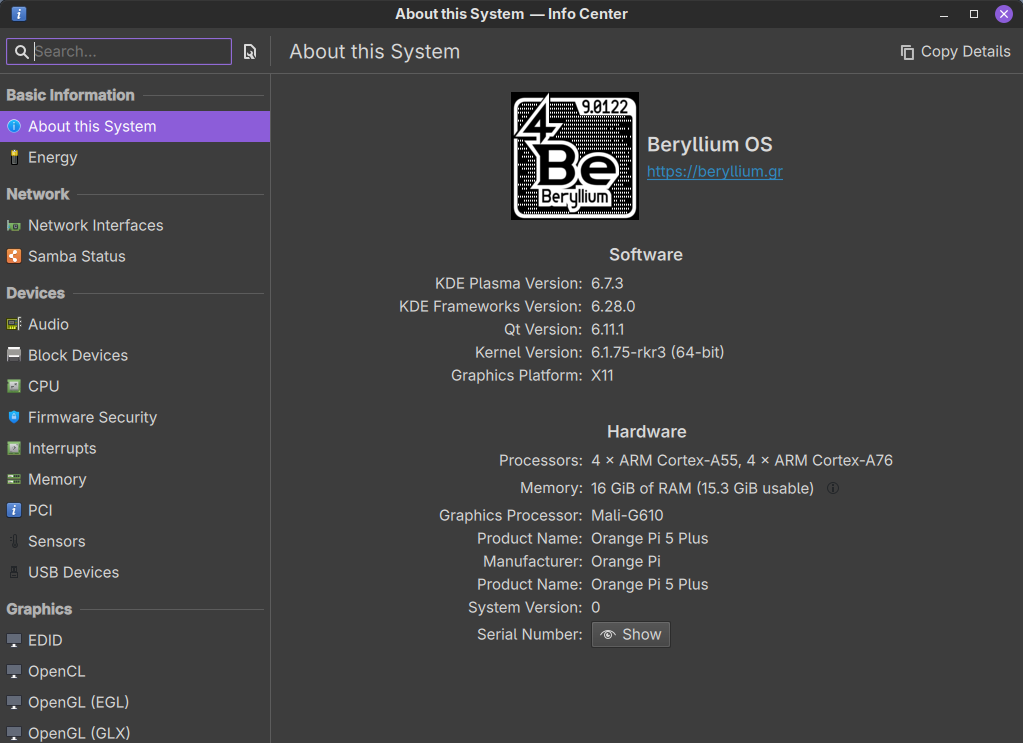Image resolution: width=1023 pixels, height=743 pixels.
Task: Click the kernel version "6.1.75-rkr3 (64-bit)"
Action: (657, 352)
